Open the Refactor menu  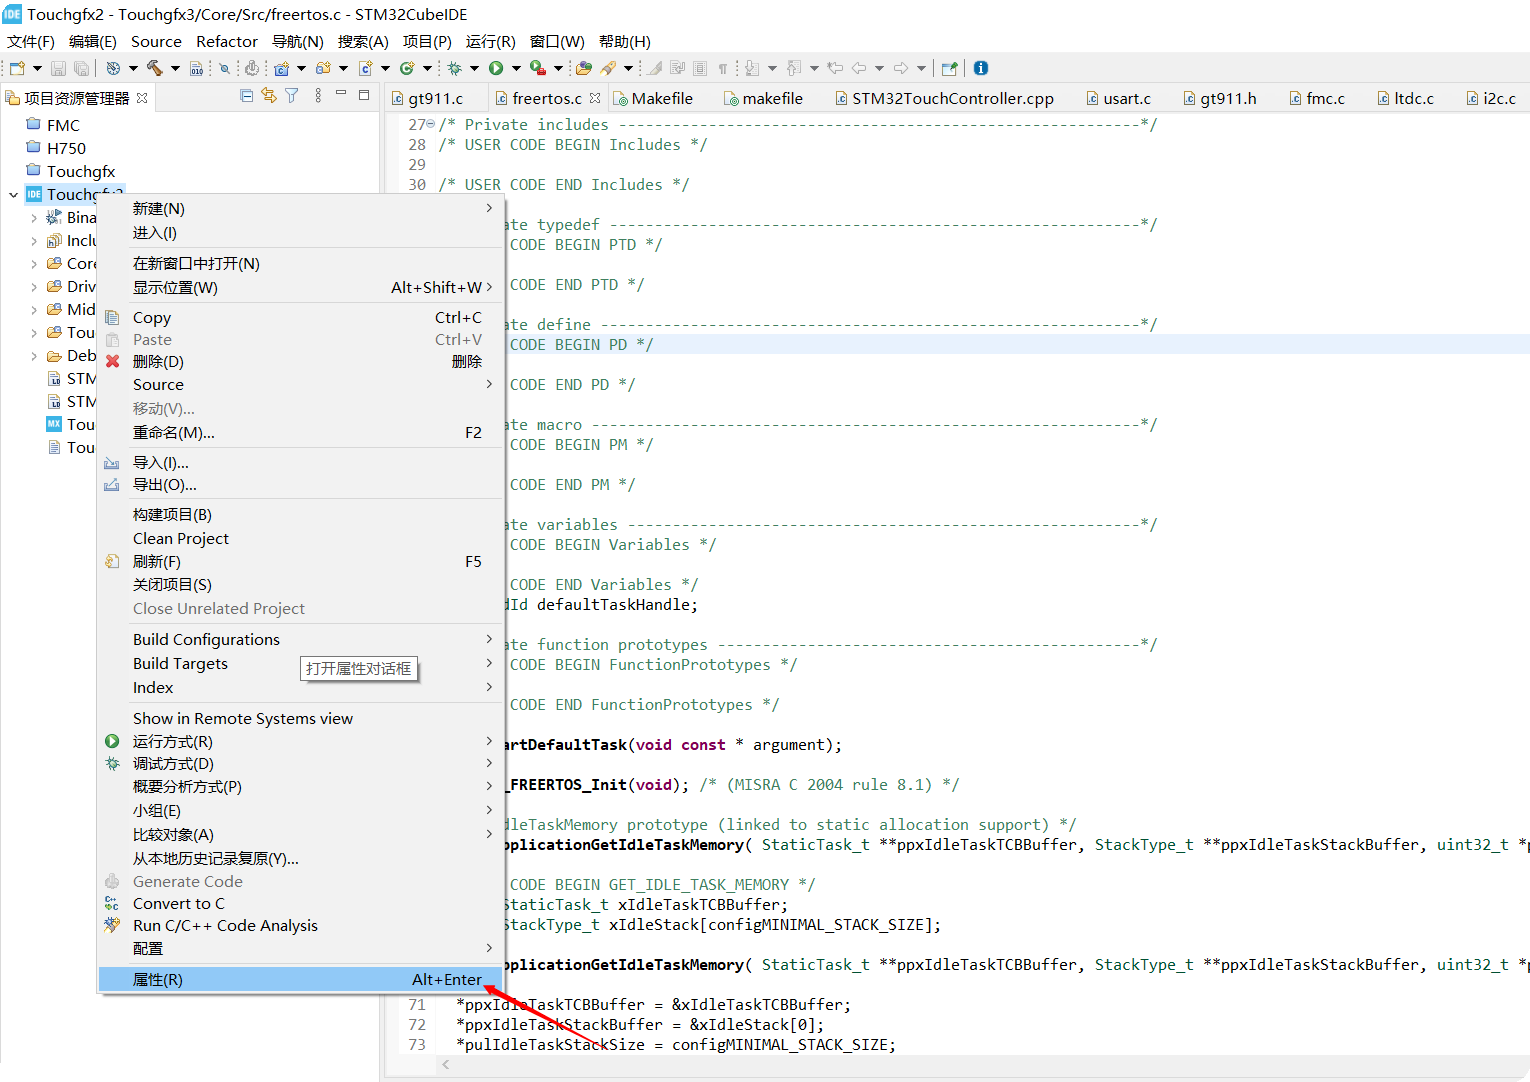[x=226, y=41]
